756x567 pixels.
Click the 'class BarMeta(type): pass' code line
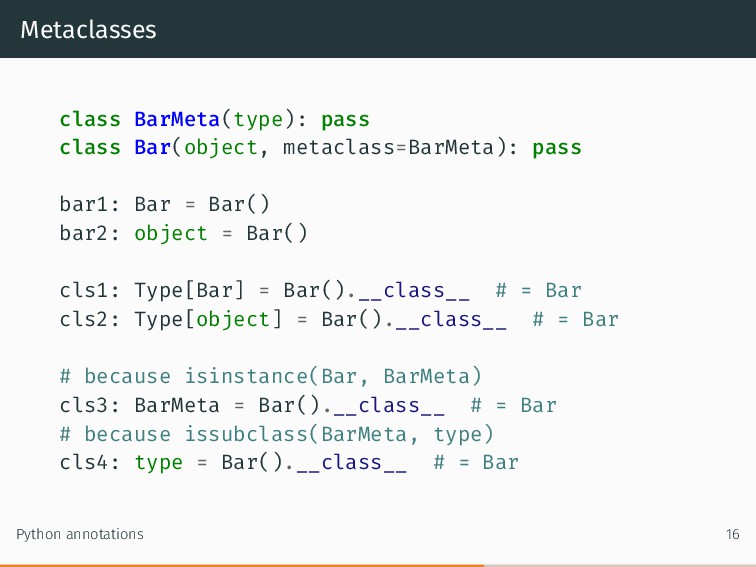click(x=215, y=119)
